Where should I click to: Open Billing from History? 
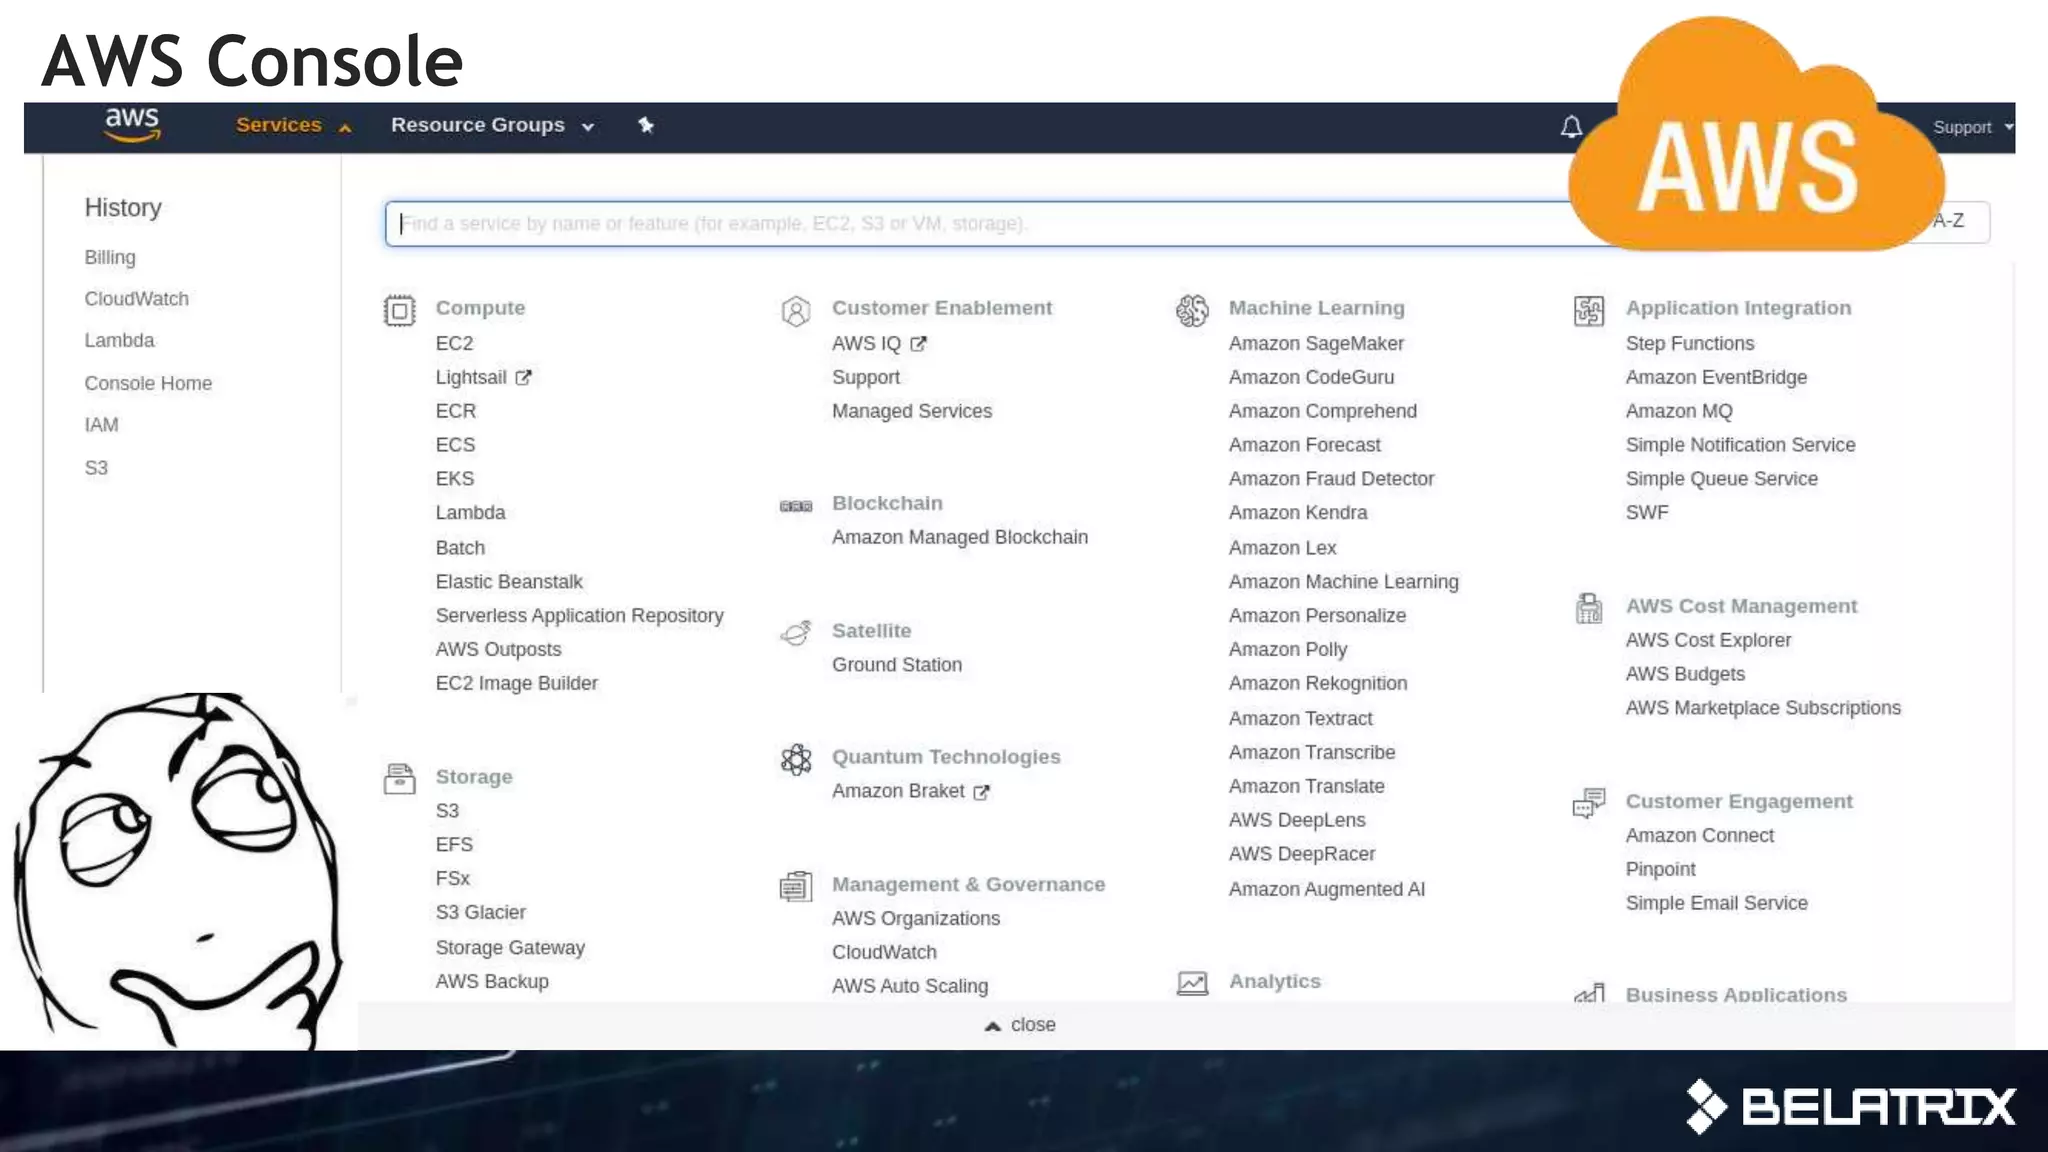click(x=110, y=257)
